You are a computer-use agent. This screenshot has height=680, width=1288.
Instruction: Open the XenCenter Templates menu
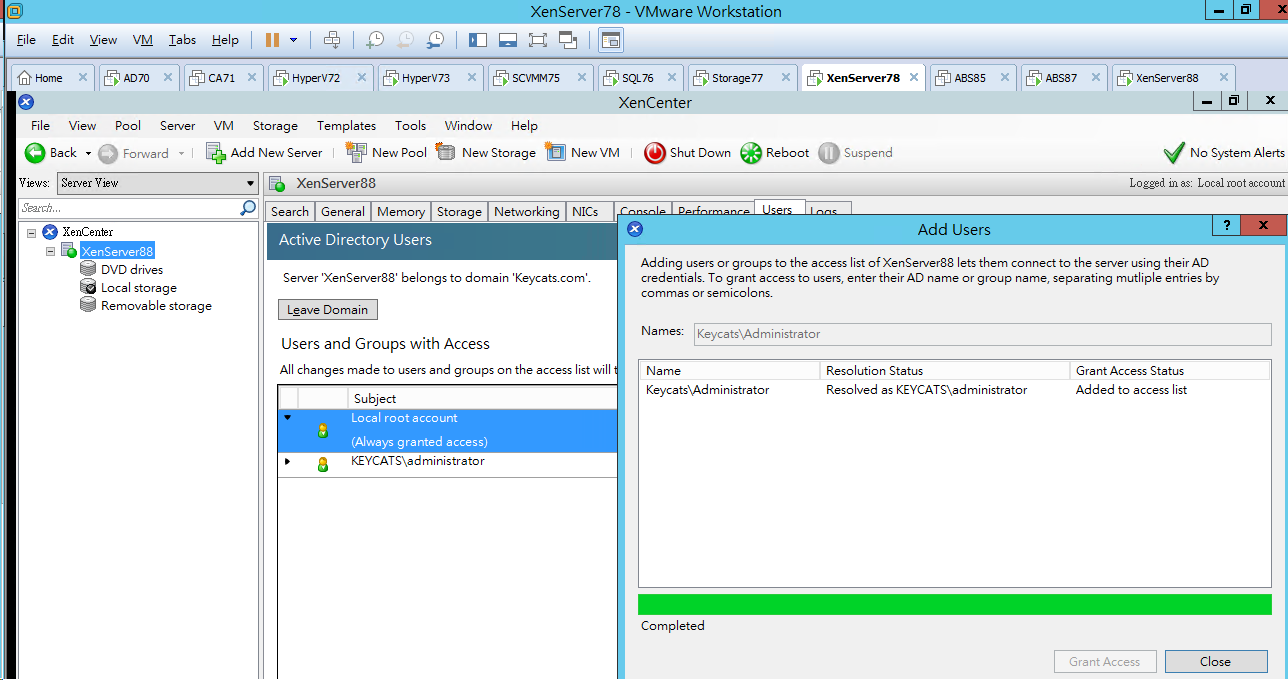[346, 126]
